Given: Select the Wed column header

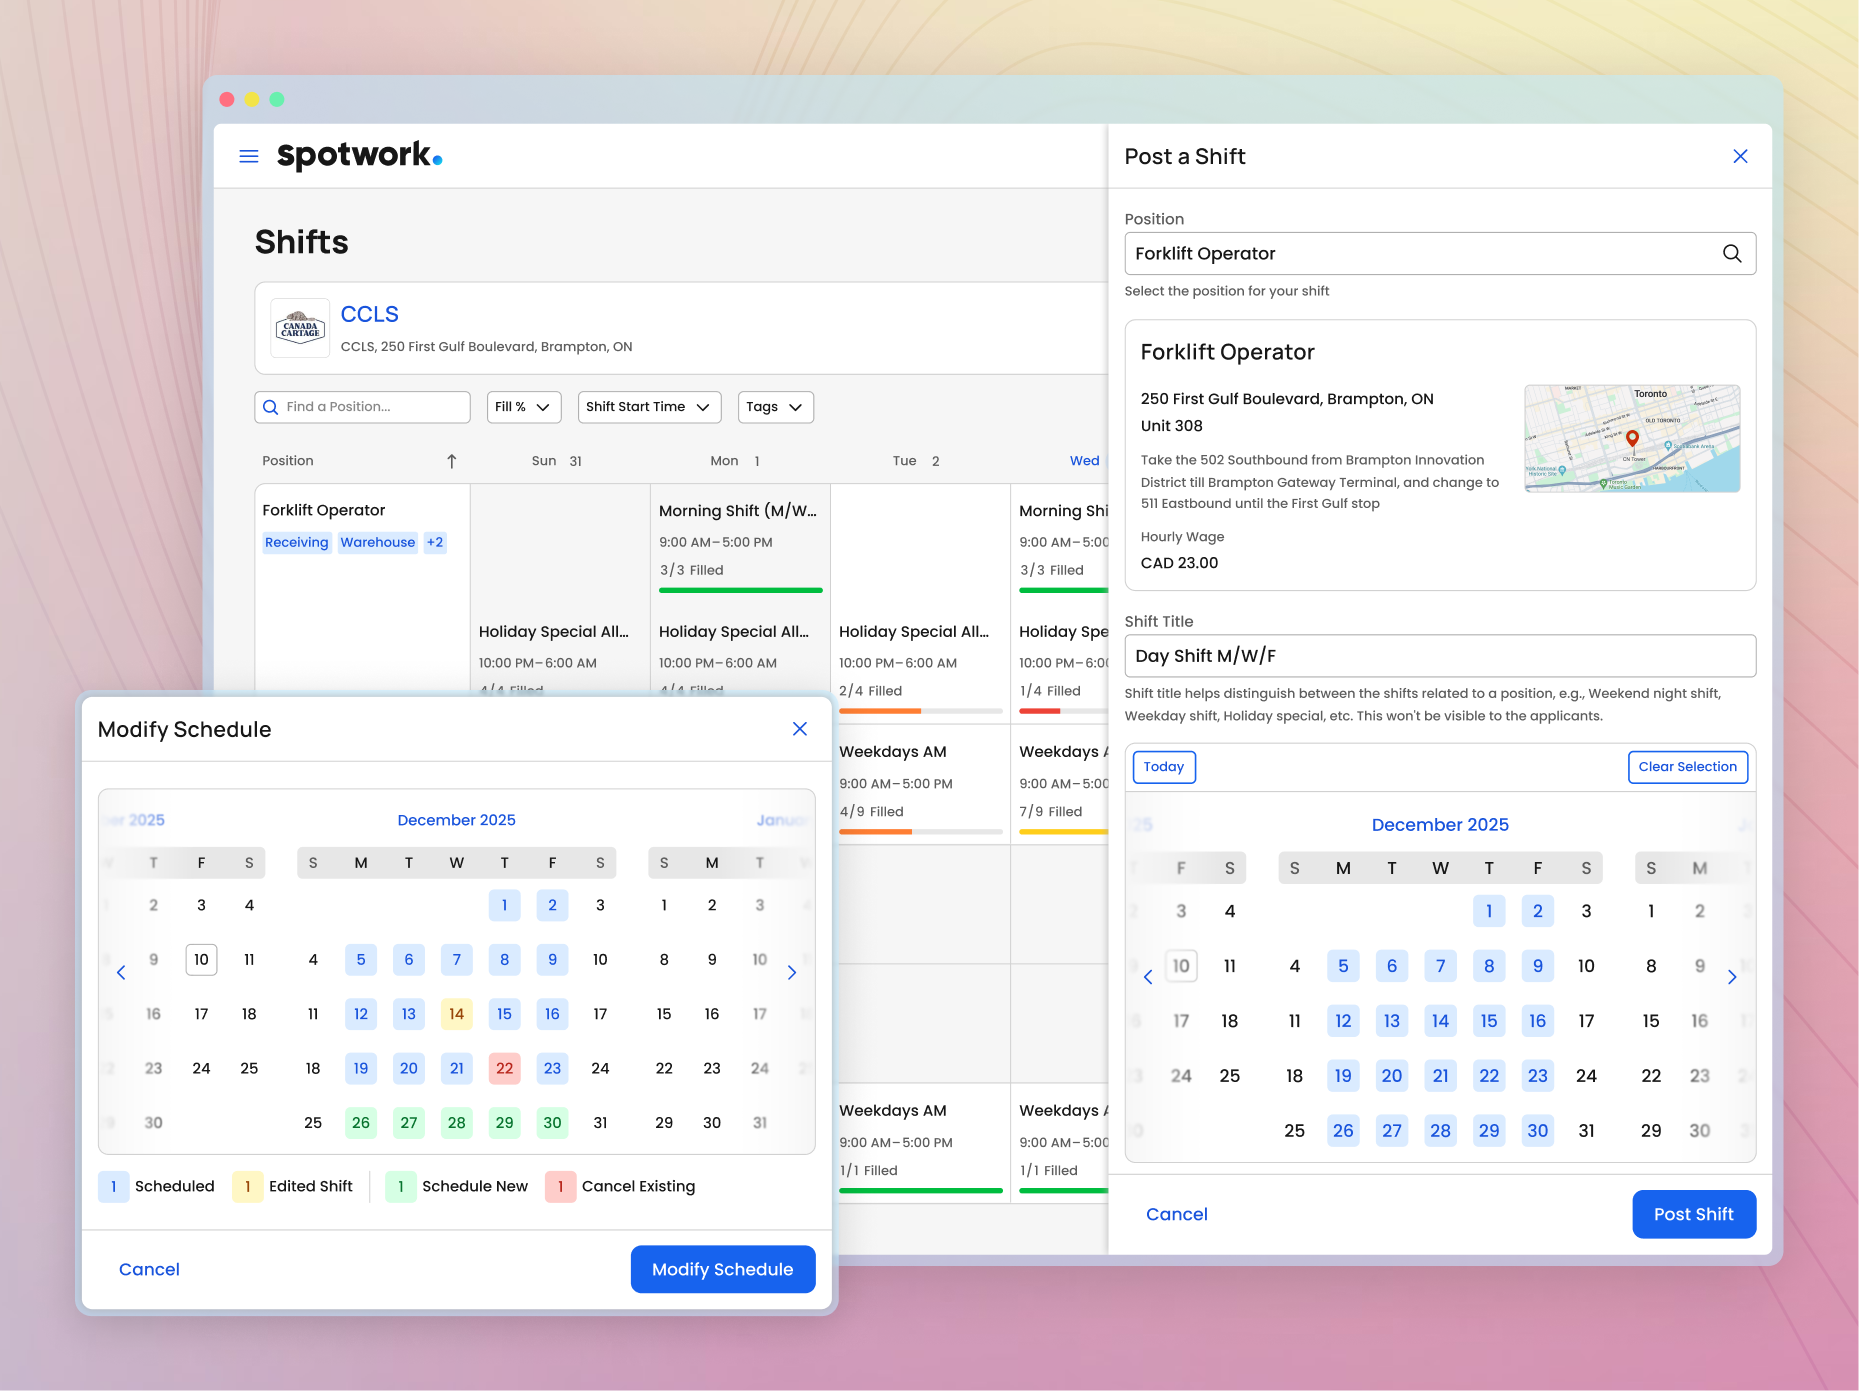Looking at the screenshot, I should tap(1084, 461).
